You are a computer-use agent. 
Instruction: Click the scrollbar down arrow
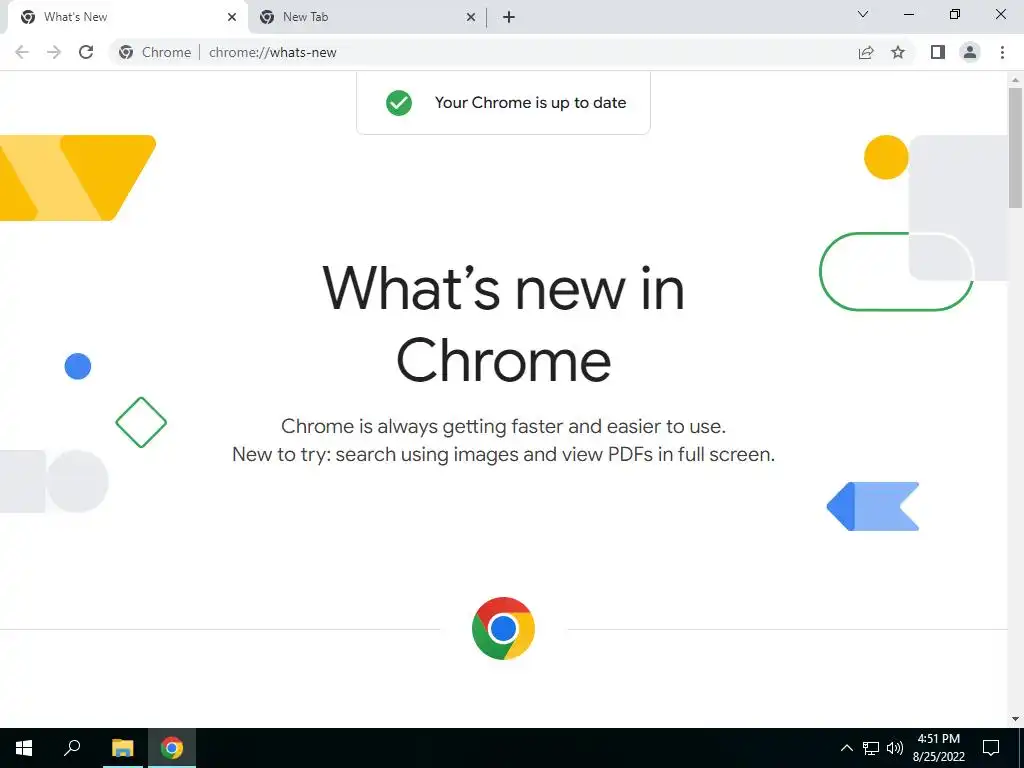tap(1015, 719)
